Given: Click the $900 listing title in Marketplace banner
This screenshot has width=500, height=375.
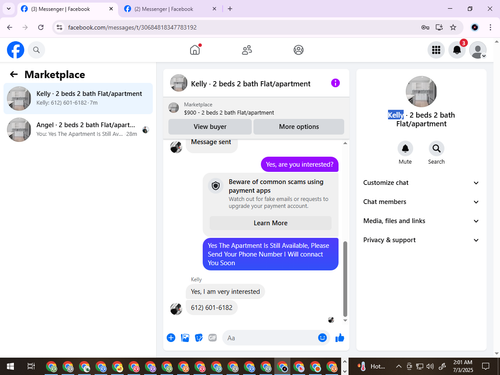Looking at the screenshot, I should point(229,113).
